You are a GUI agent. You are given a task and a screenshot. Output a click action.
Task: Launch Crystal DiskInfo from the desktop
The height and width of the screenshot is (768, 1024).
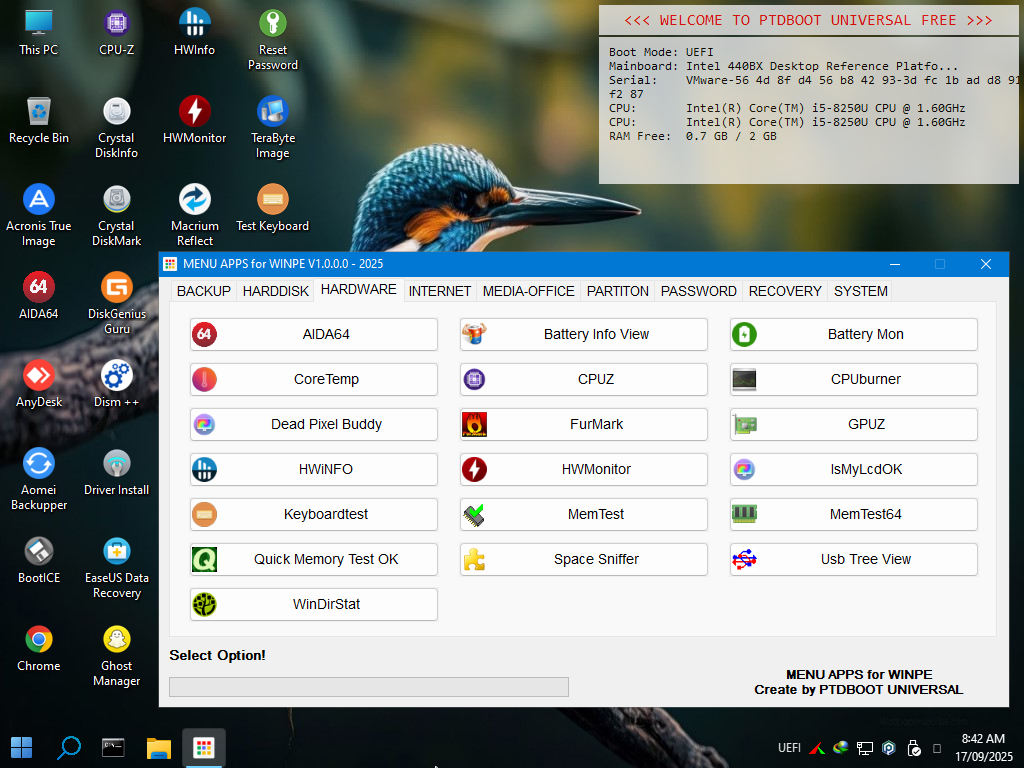coord(117,112)
